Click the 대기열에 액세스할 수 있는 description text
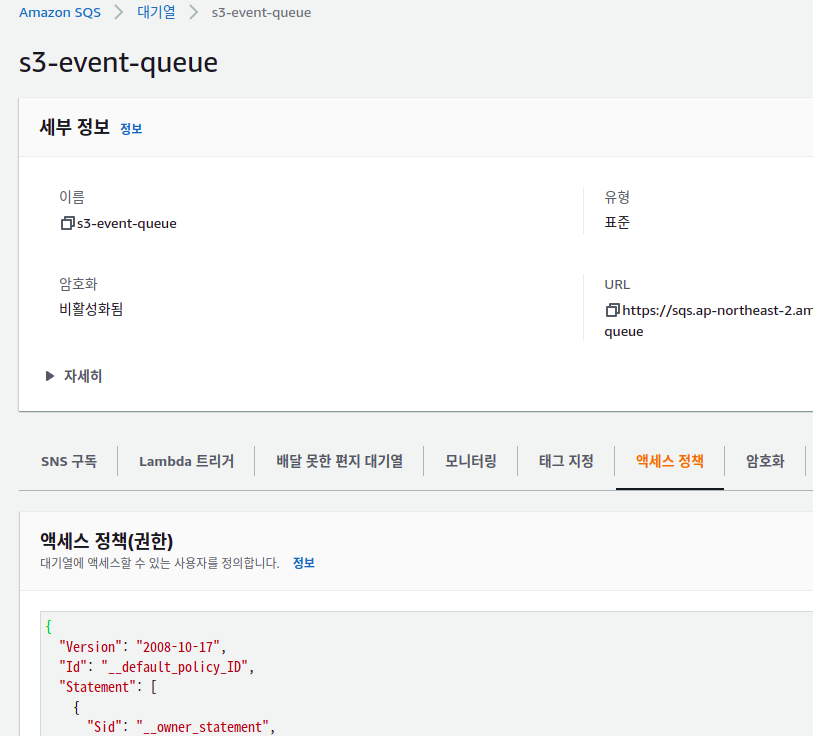 tap(160, 563)
